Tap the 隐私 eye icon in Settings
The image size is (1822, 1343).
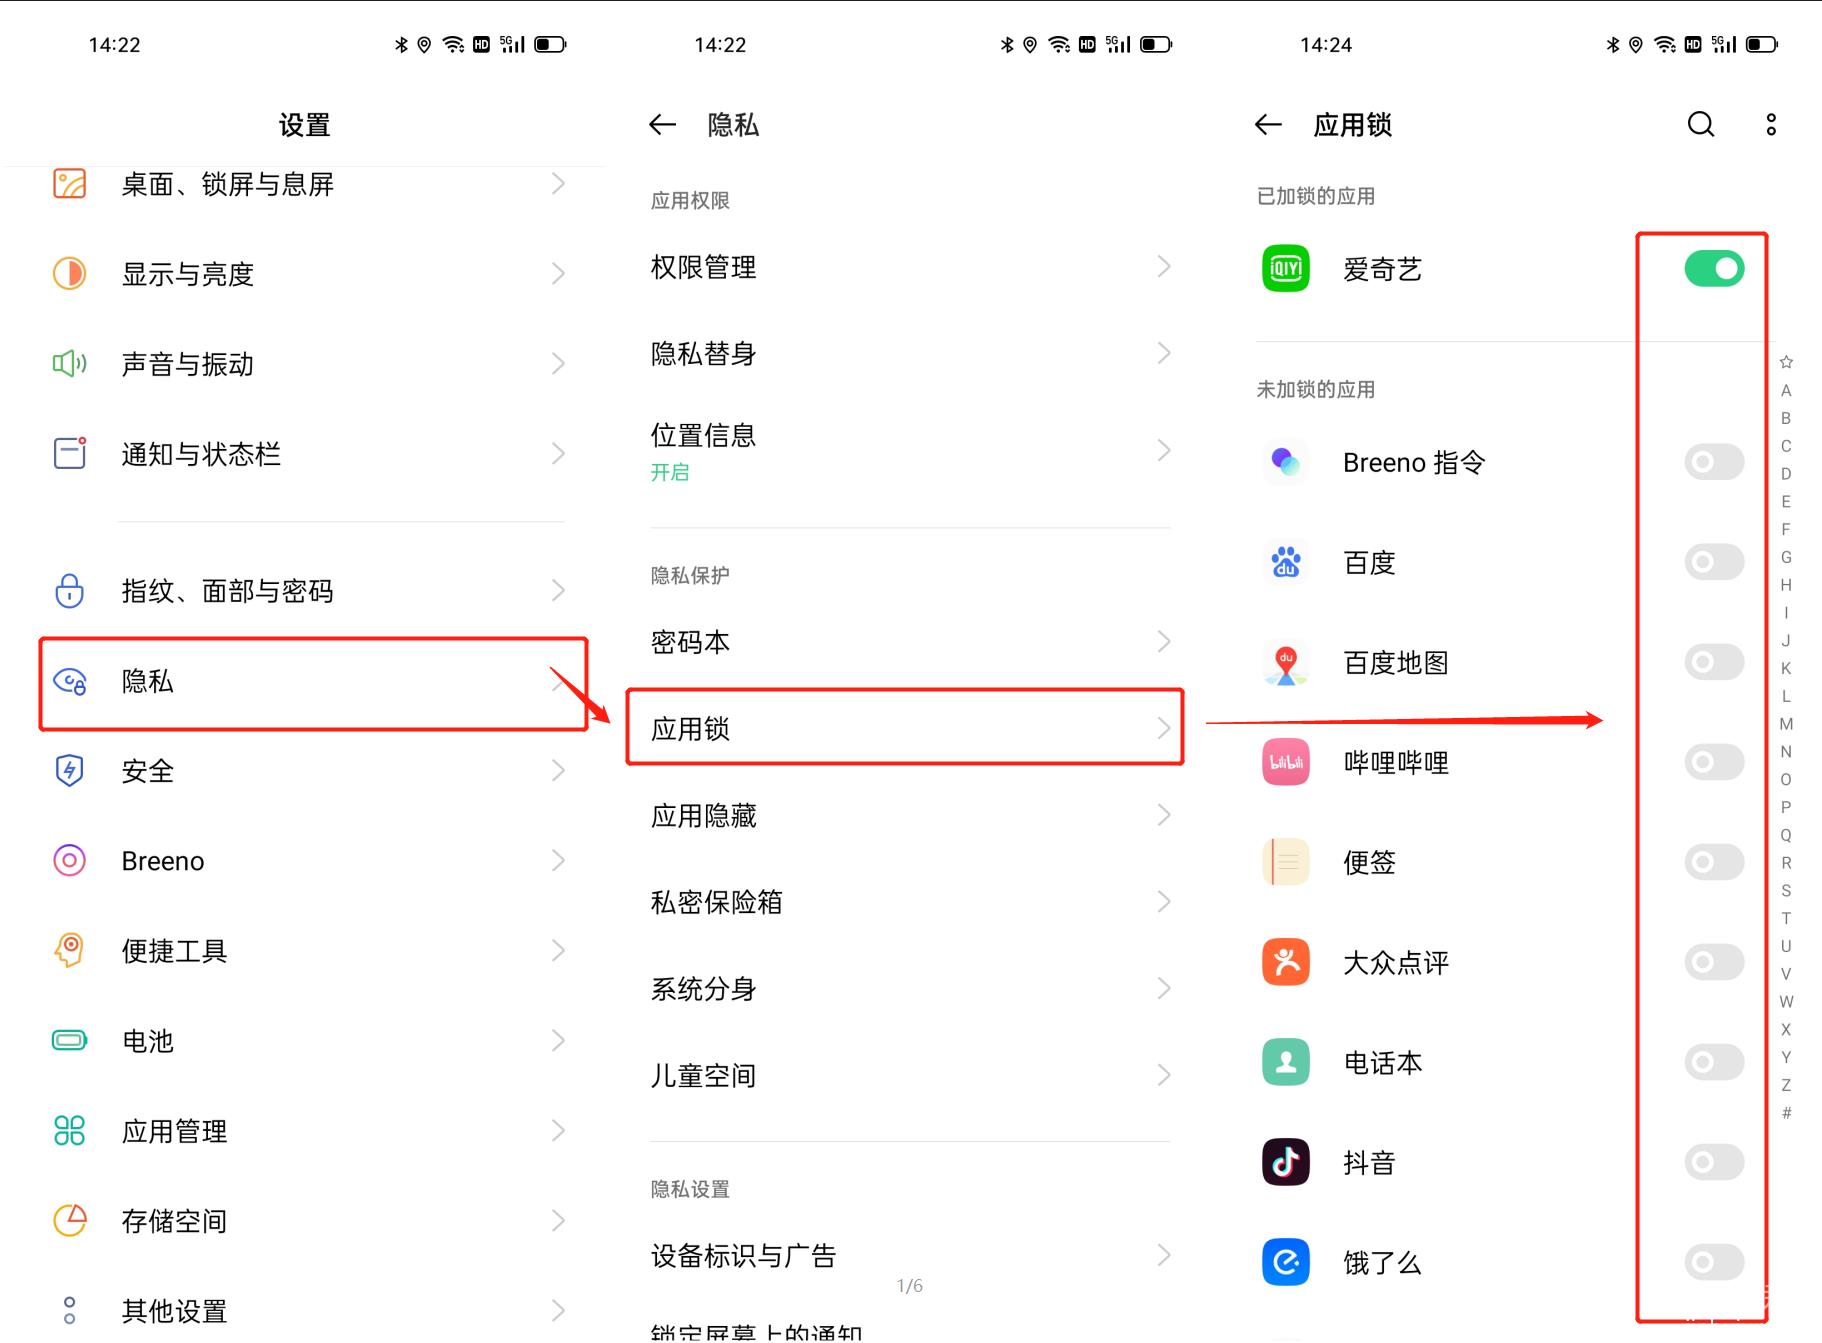[x=69, y=682]
